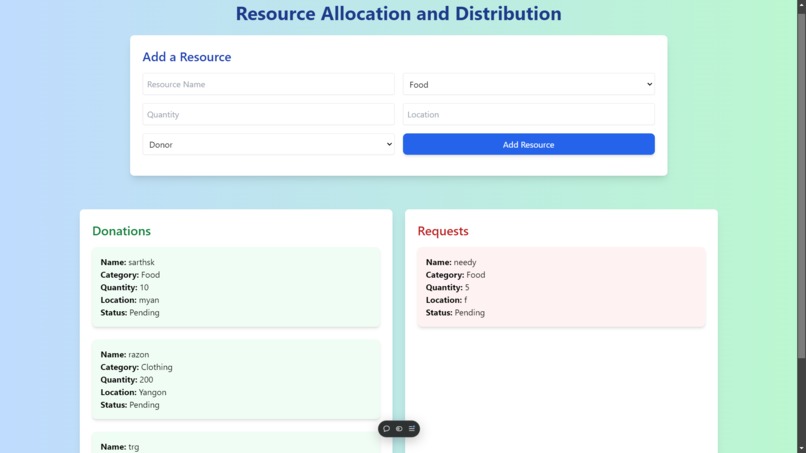Click 'Status: Pending' in needy request card

[x=455, y=313]
